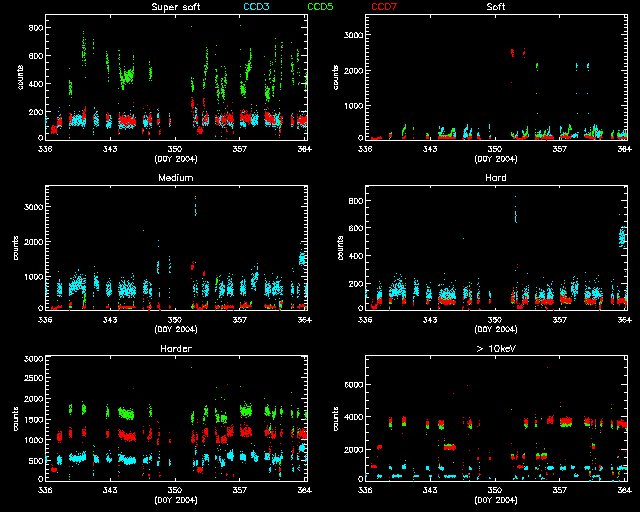Click the "Soft" plot title

(x=496, y=7)
